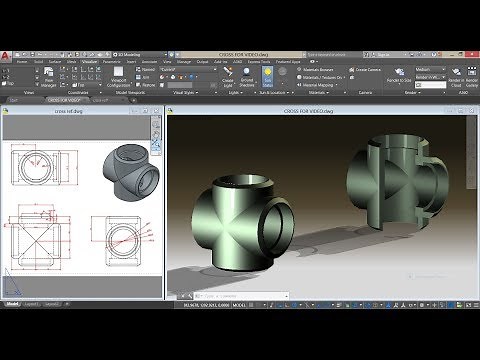480x360 pixels.
Task: Toggle the Sun Status button
Action: [267, 77]
